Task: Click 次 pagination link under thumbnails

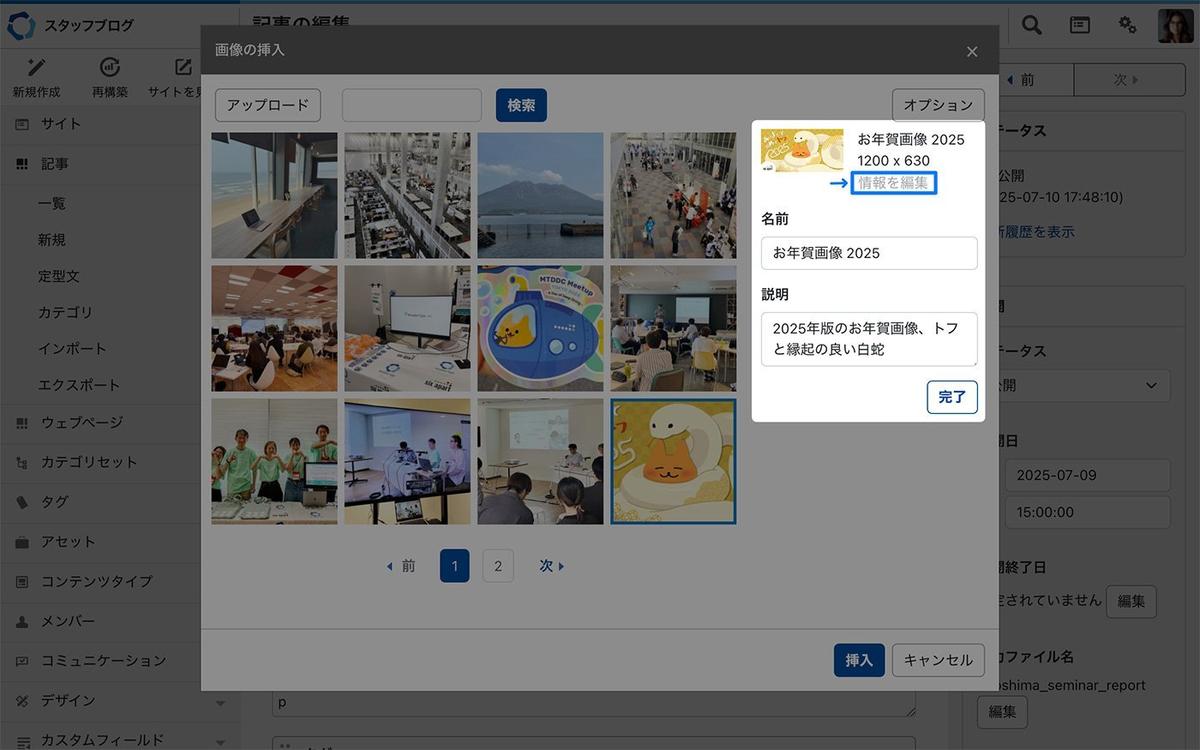Action: coord(552,566)
